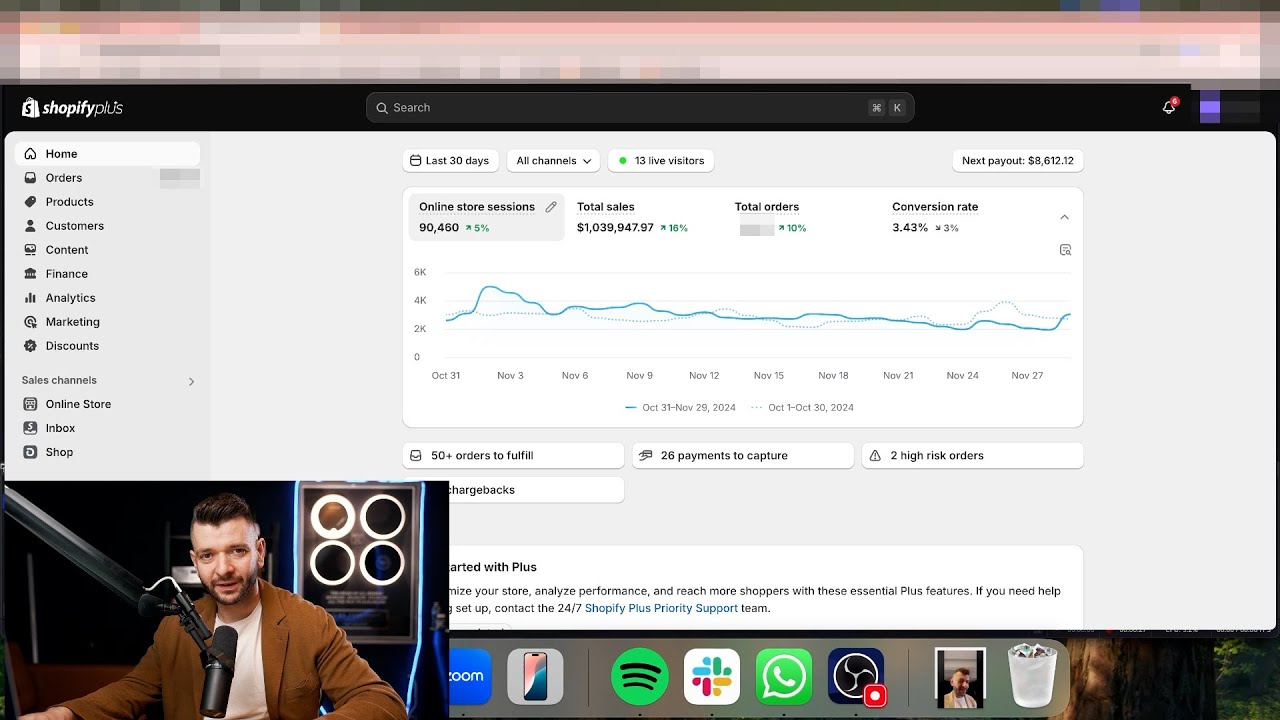This screenshot has width=1280, height=720.
Task: Open 26 payments to capture
Action: pos(743,456)
